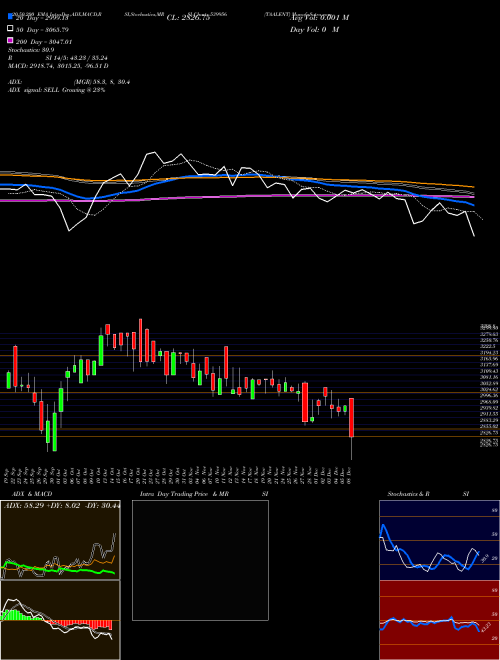Click the magenta 200 Day legend swatch
Viewport: 500px width, 660px height.
(11, 41)
